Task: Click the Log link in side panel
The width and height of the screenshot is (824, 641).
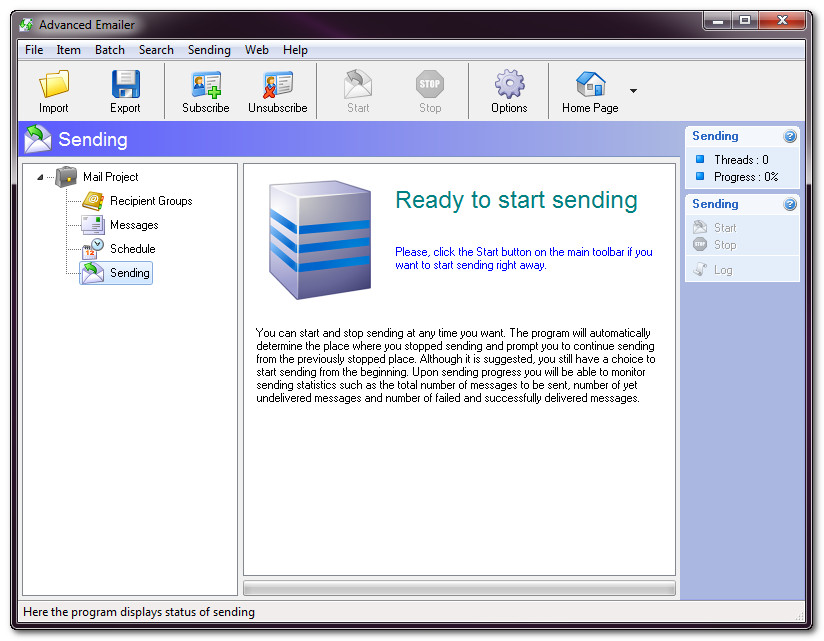Action: click(x=723, y=270)
